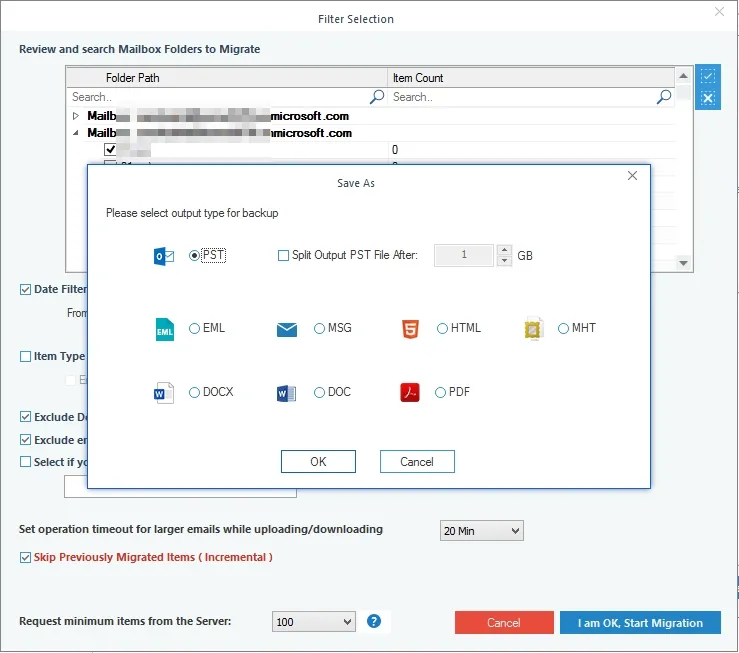The height and width of the screenshot is (653, 739).
Task: Decrease the split size GB value
Action: click(504, 261)
